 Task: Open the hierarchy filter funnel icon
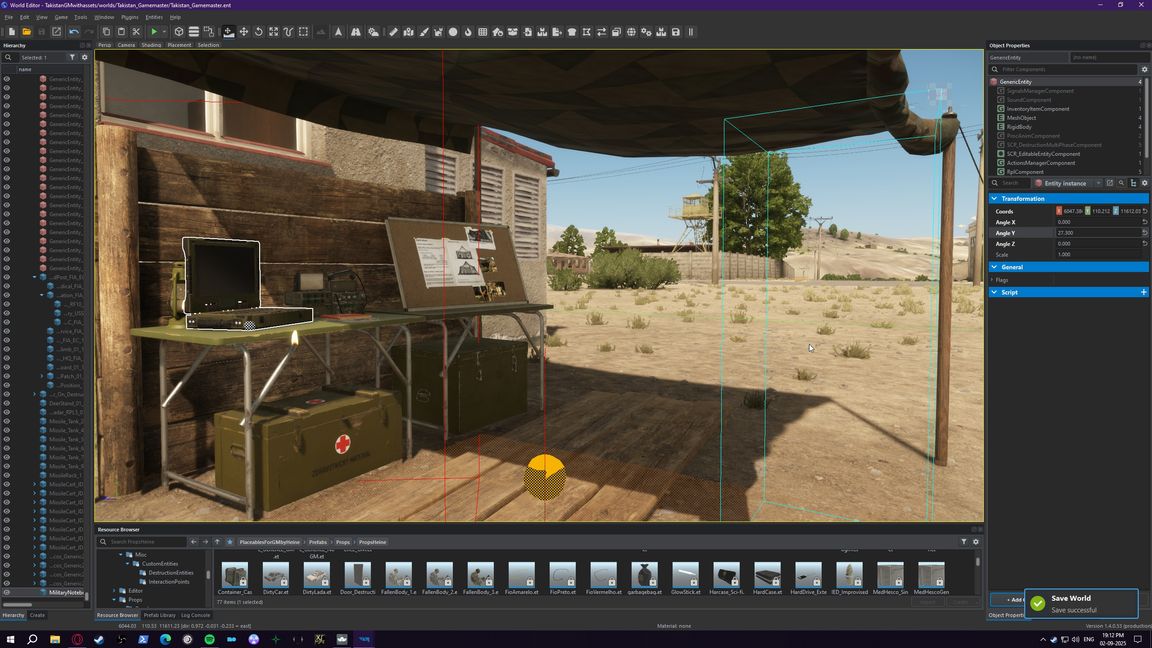[72, 57]
